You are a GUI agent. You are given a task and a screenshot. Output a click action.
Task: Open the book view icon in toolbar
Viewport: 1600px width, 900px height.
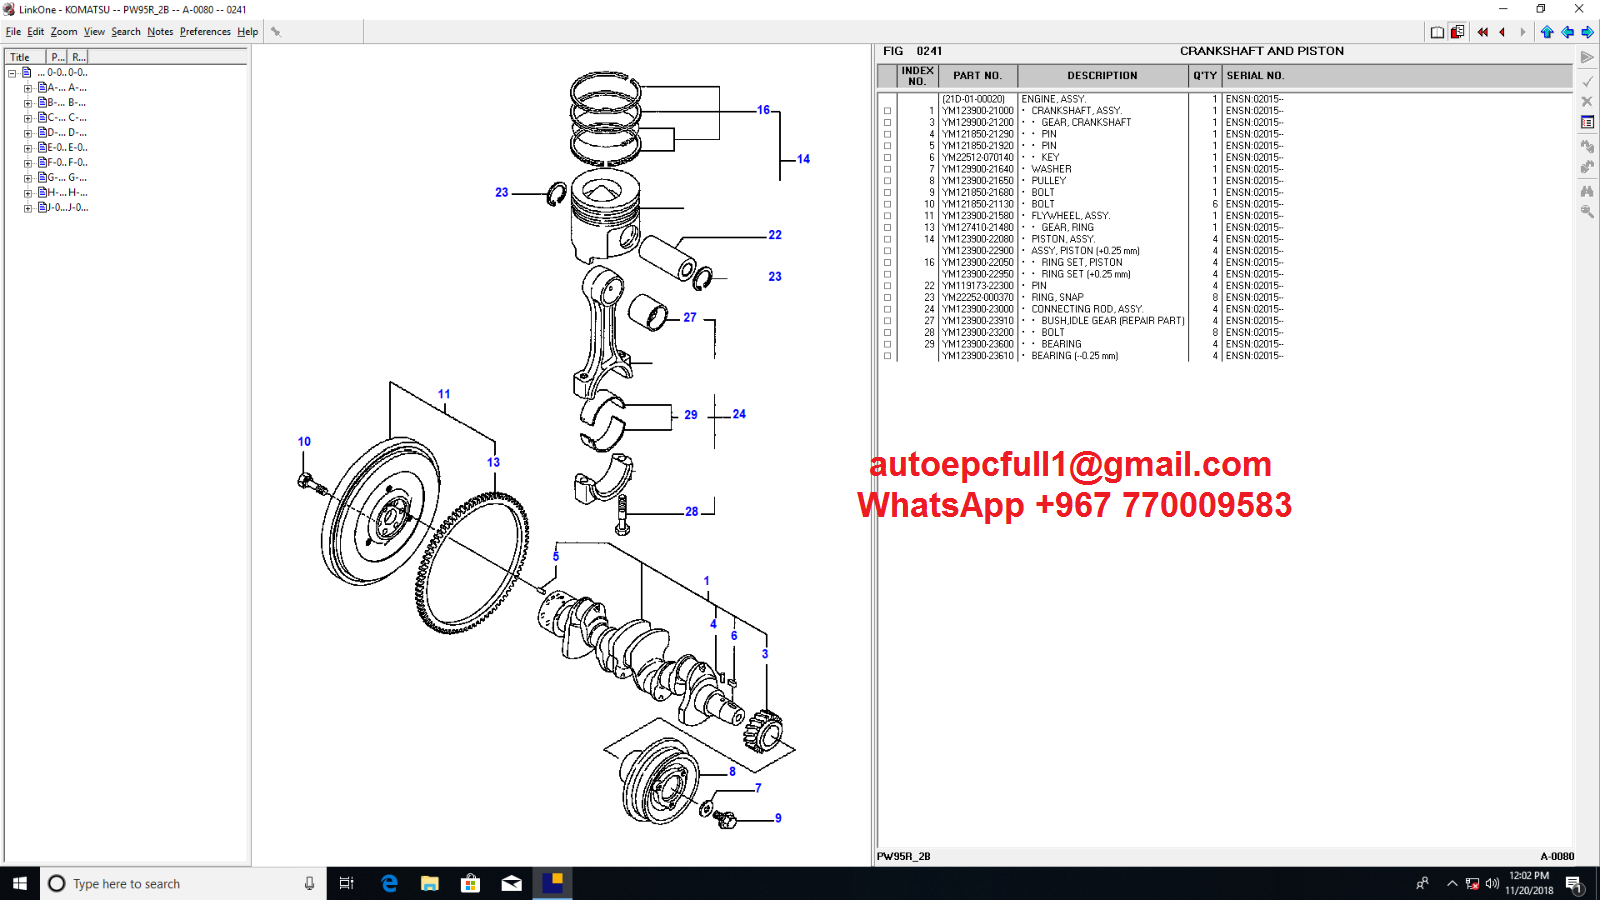point(1437,32)
